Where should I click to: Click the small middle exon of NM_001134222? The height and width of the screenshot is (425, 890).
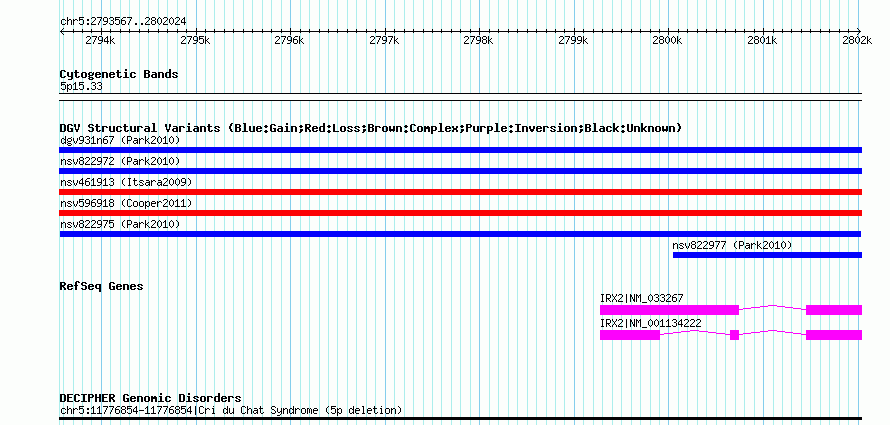[x=734, y=335]
